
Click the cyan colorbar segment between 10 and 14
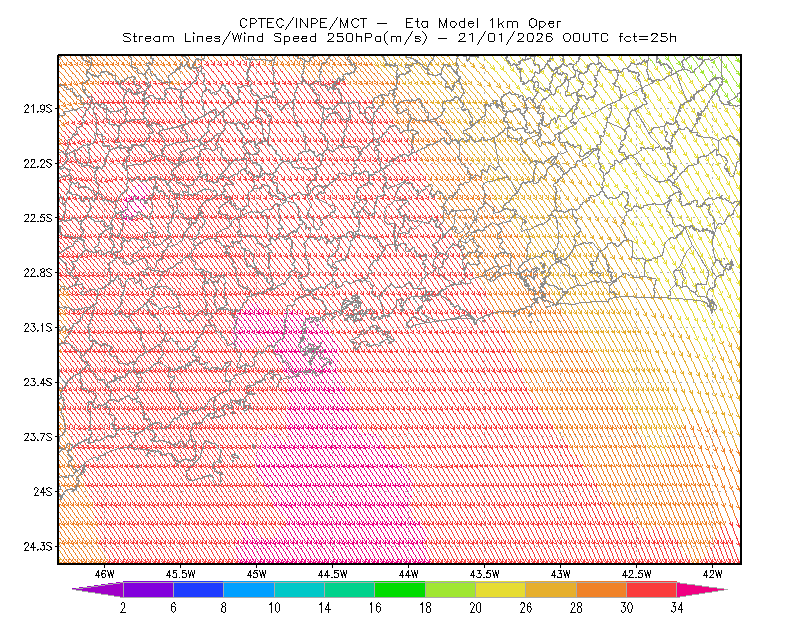tap(299, 589)
